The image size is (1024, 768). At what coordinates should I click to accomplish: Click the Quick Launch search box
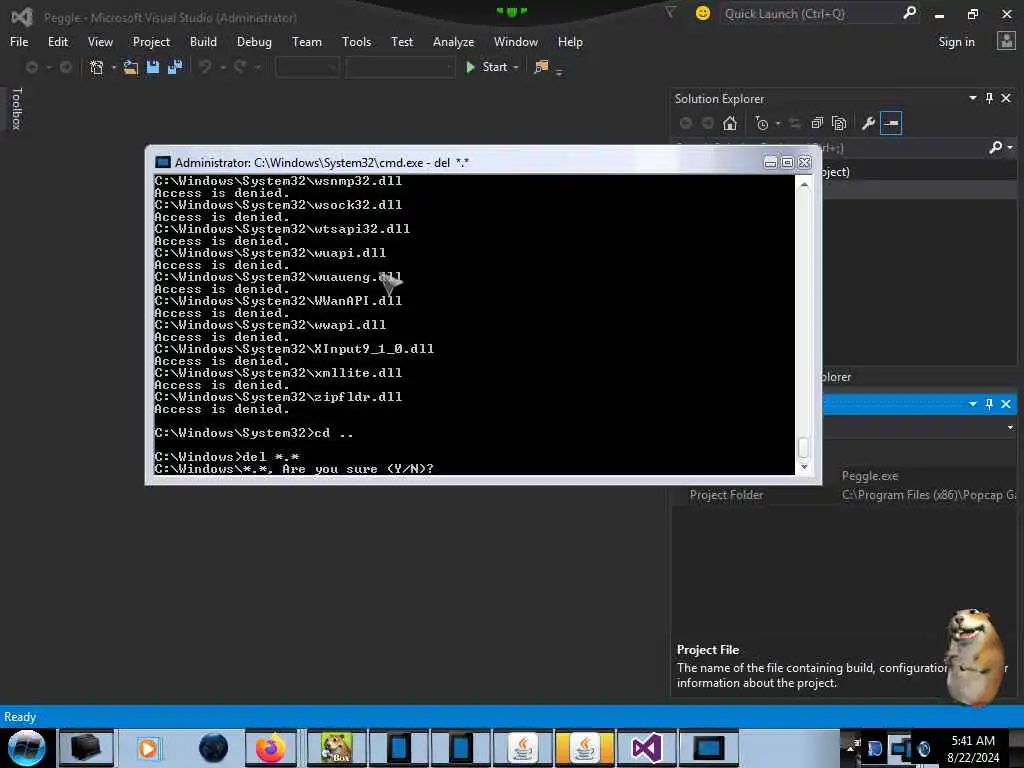point(810,14)
